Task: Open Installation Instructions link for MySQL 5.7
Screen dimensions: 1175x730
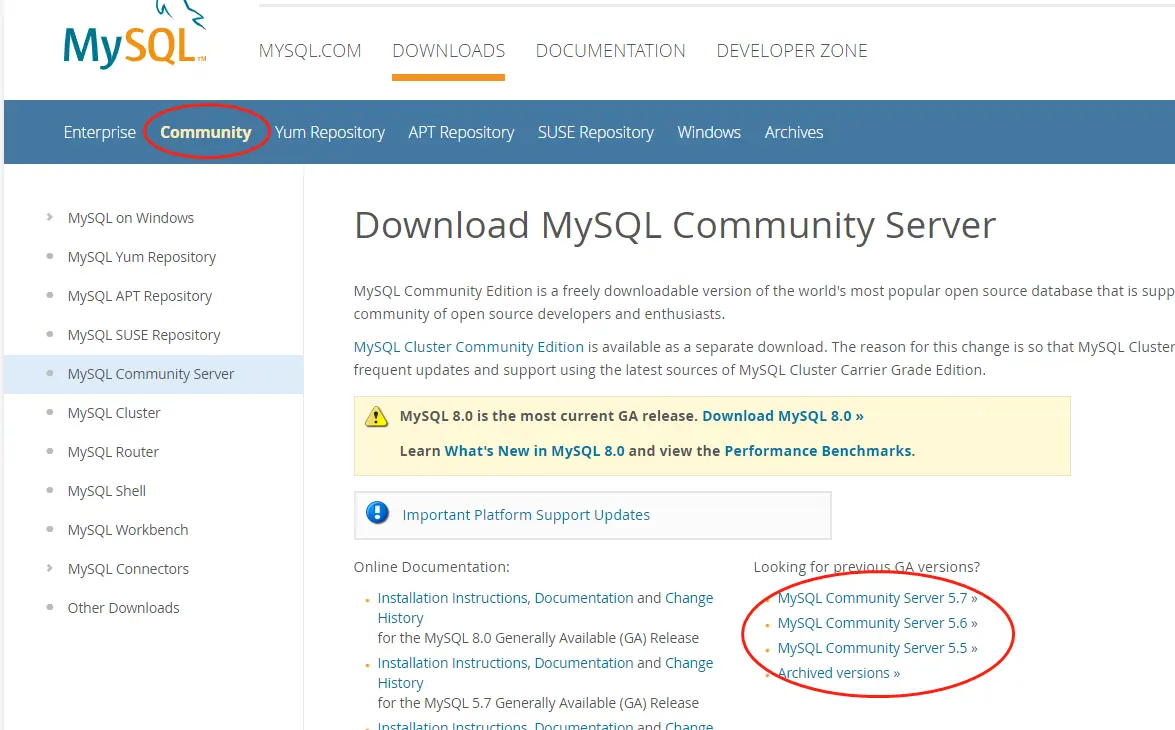Action: [x=453, y=663]
